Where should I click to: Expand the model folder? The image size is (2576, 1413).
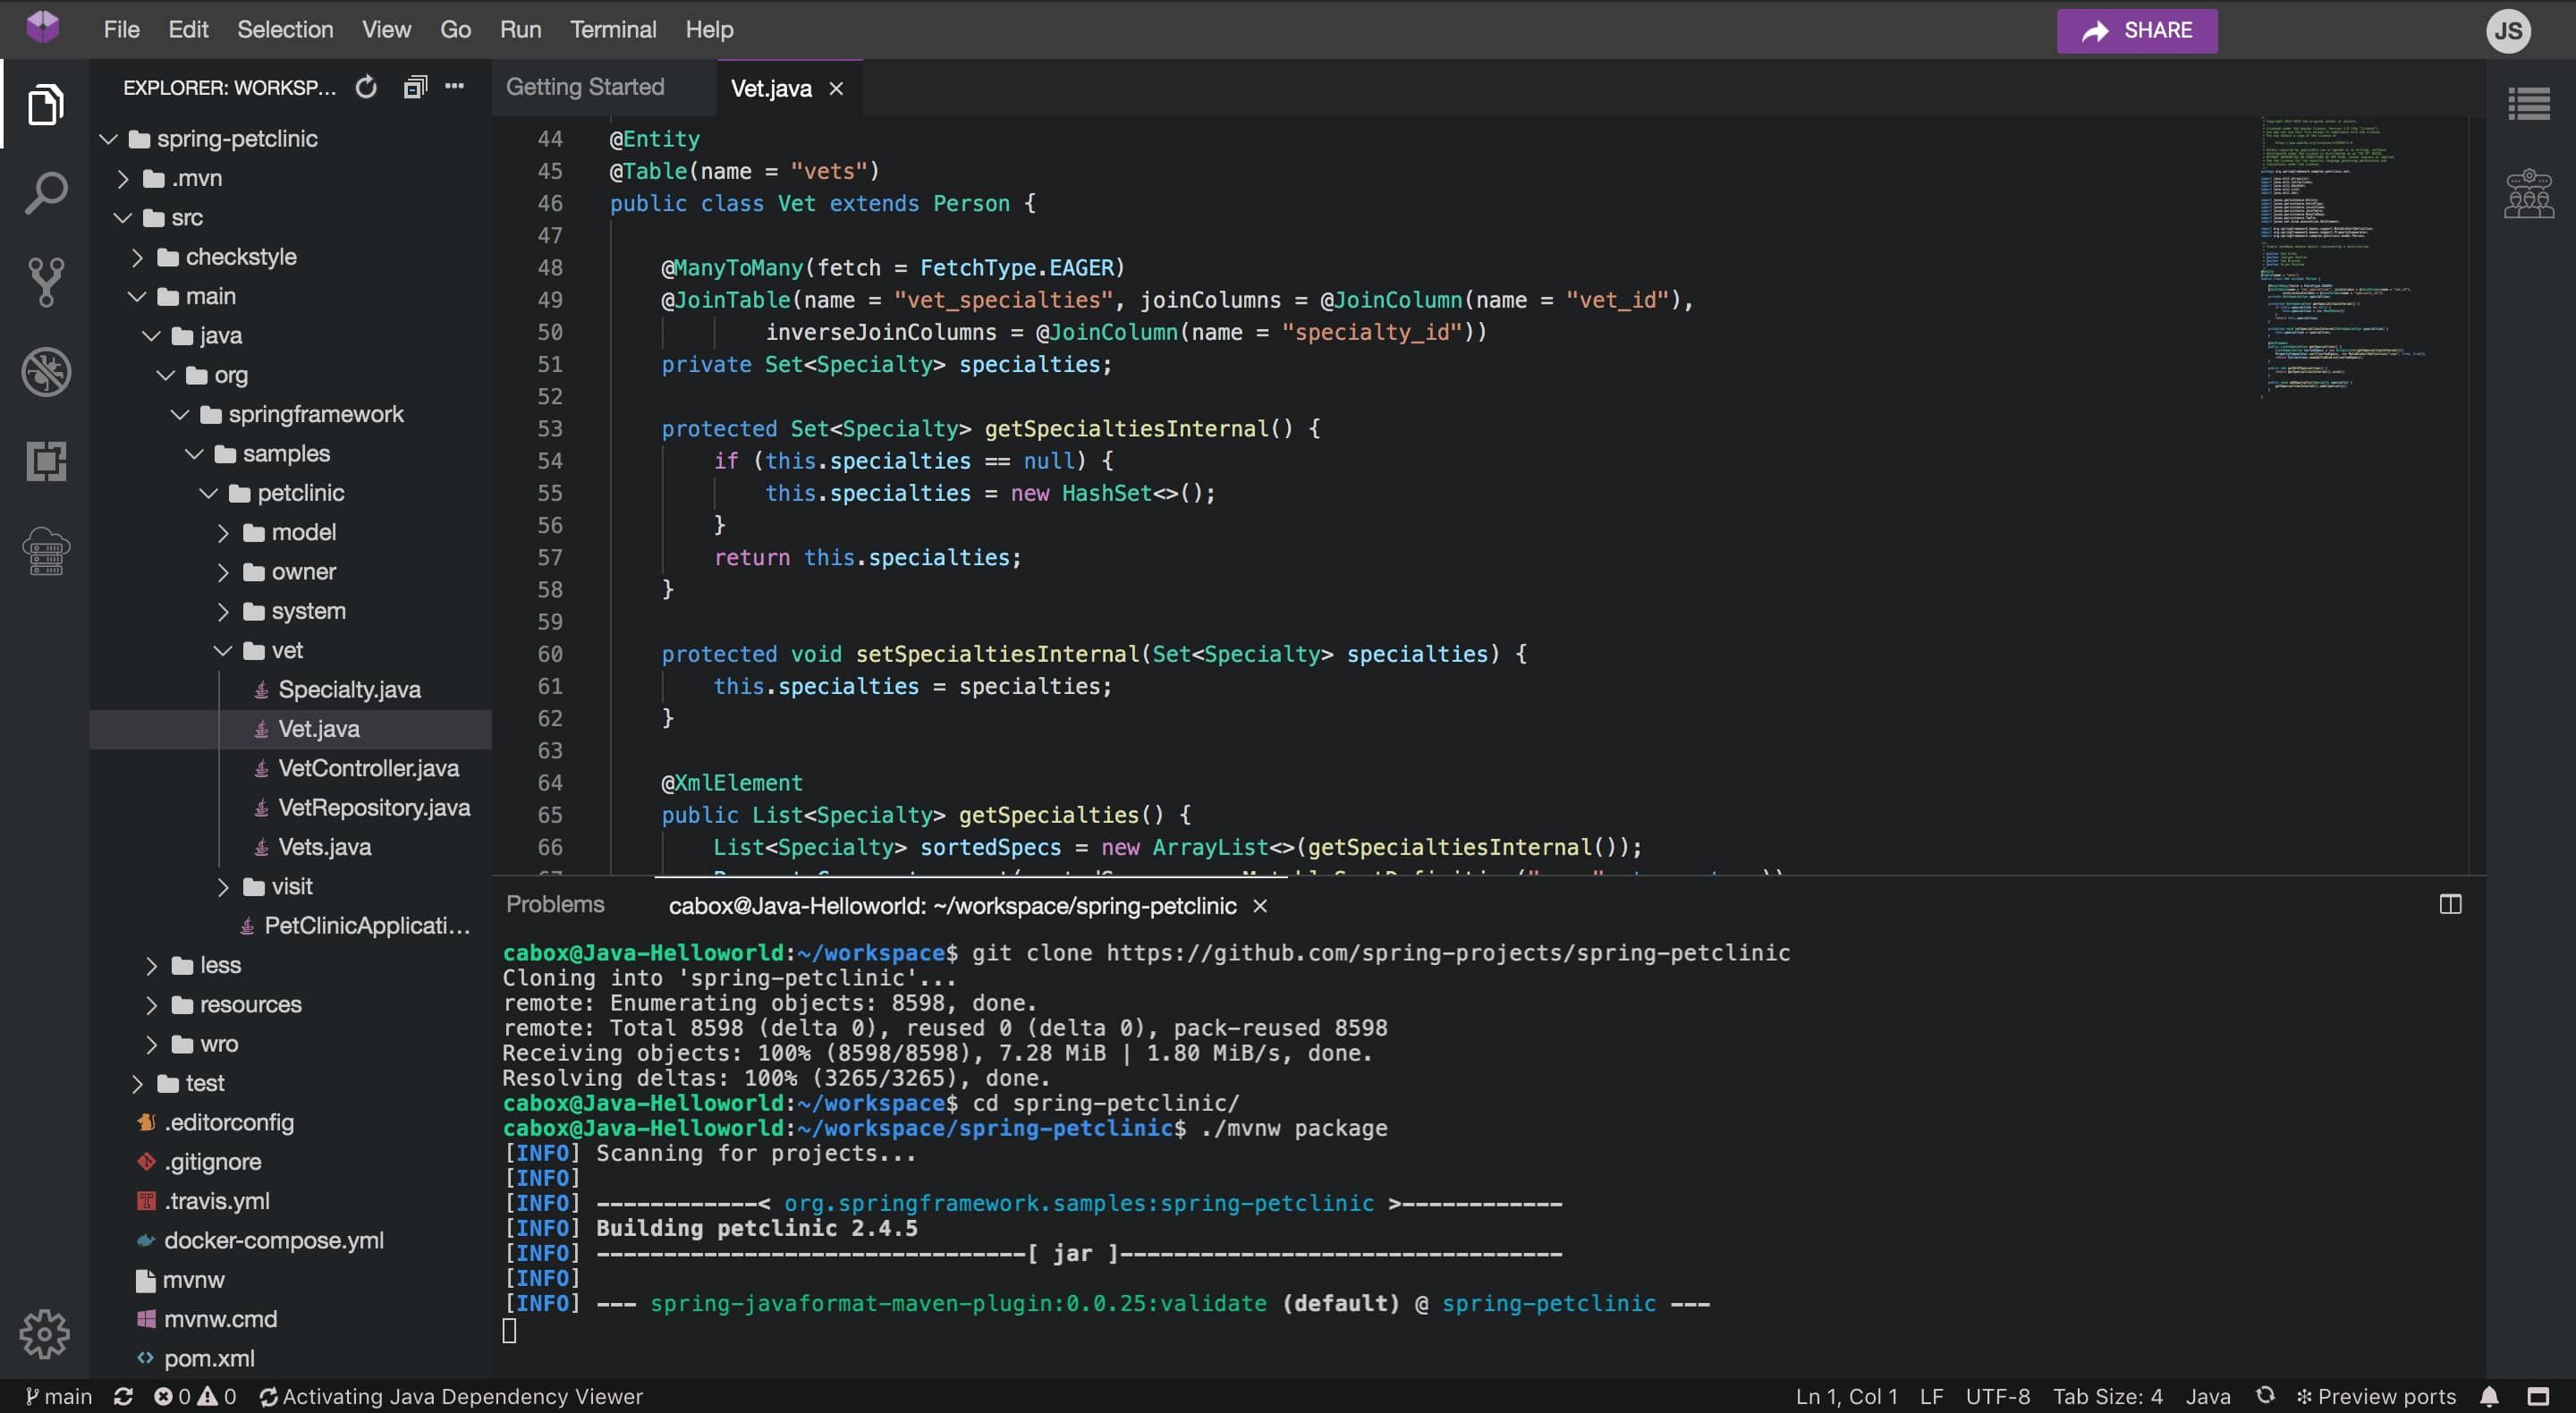[x=223, y=532]
